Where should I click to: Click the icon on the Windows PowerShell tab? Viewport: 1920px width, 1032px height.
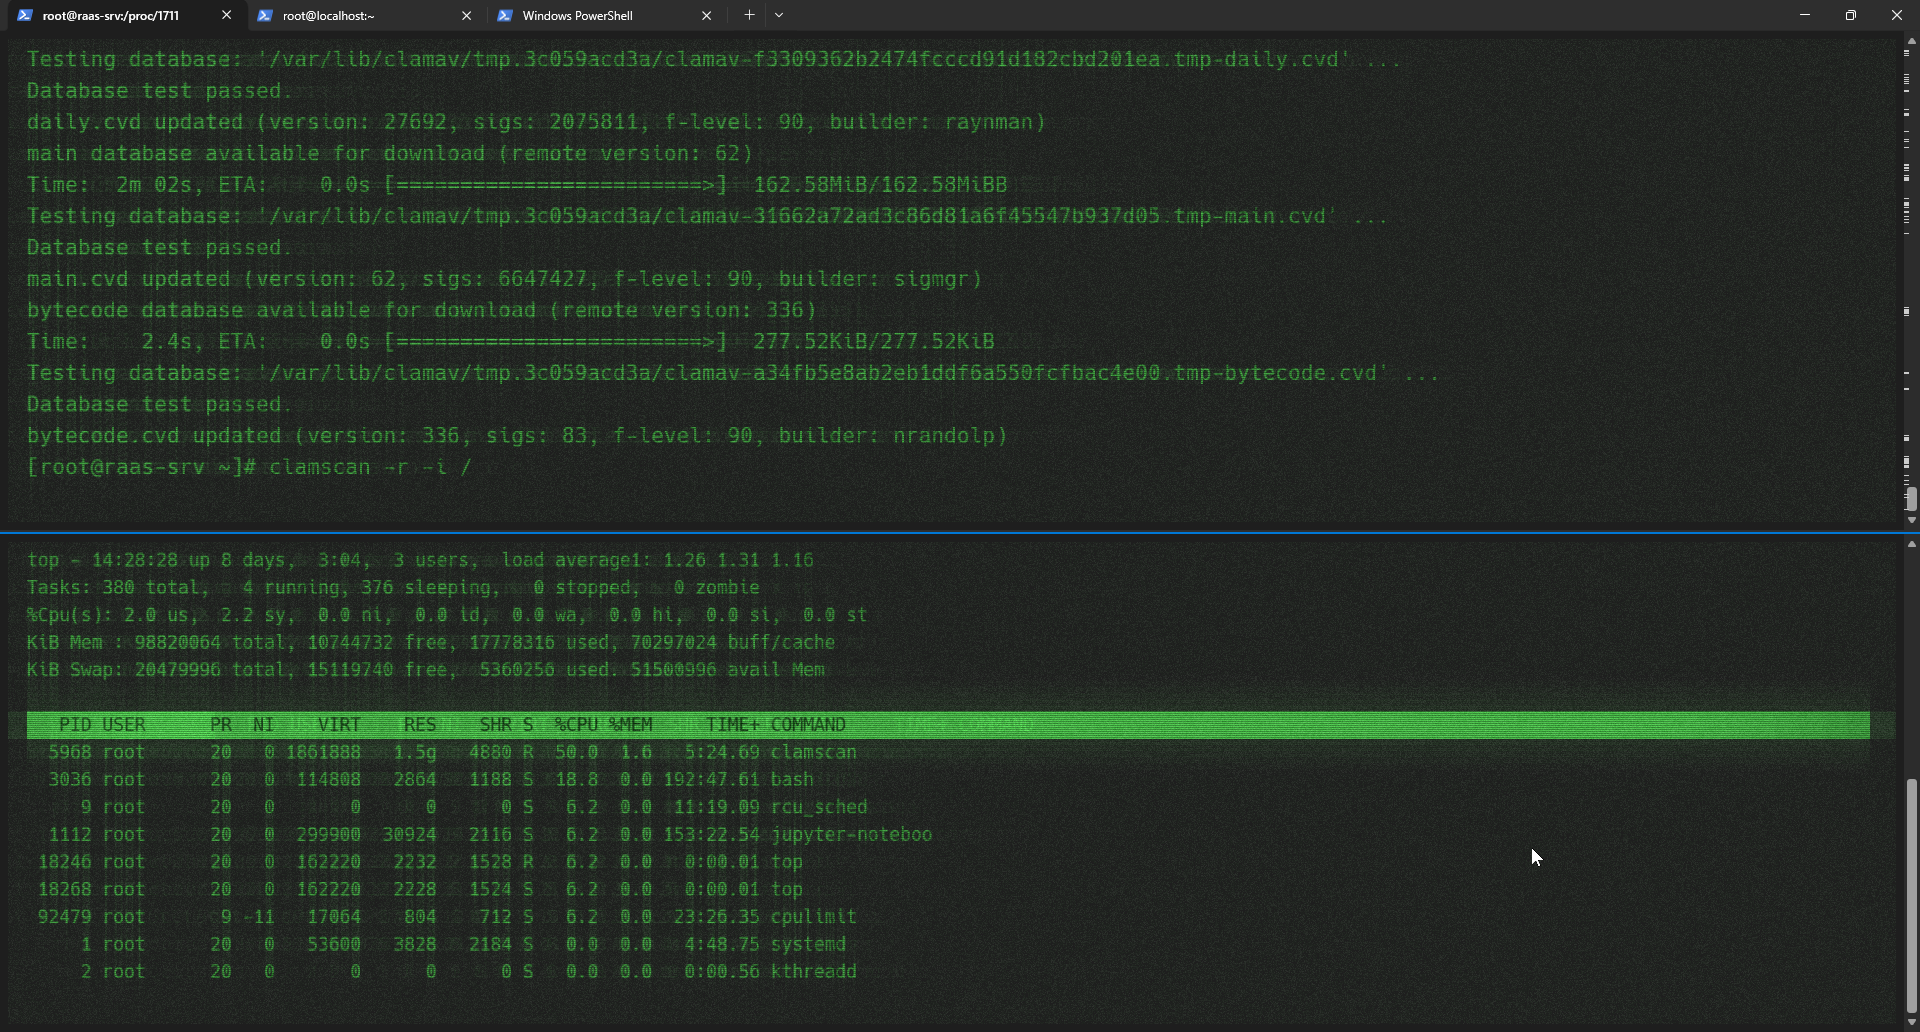pos(505,15)
